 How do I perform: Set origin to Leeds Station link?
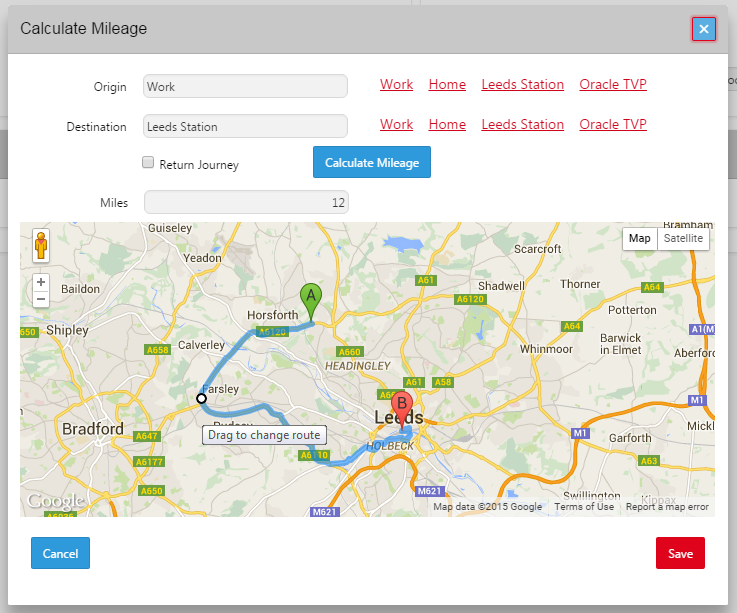coord(522,85)
